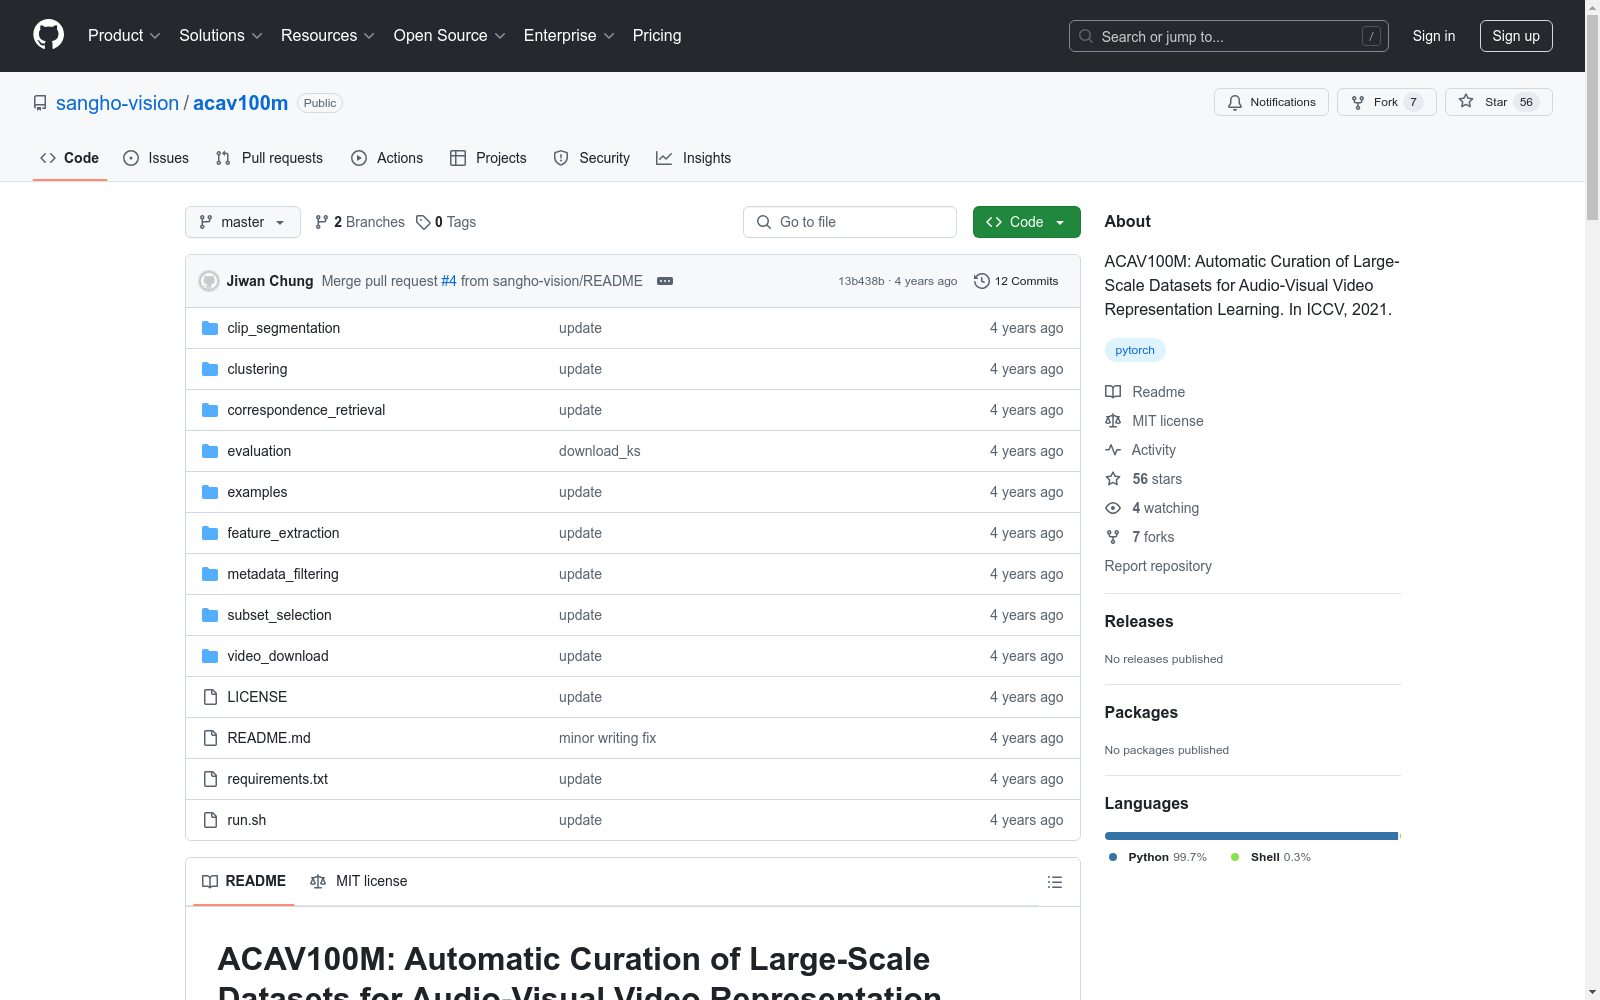Image resolution: width=1600 pixels, height=1000 pixels.
Task: Click the Python language bar segment
Action: [x=1251, y=836]
